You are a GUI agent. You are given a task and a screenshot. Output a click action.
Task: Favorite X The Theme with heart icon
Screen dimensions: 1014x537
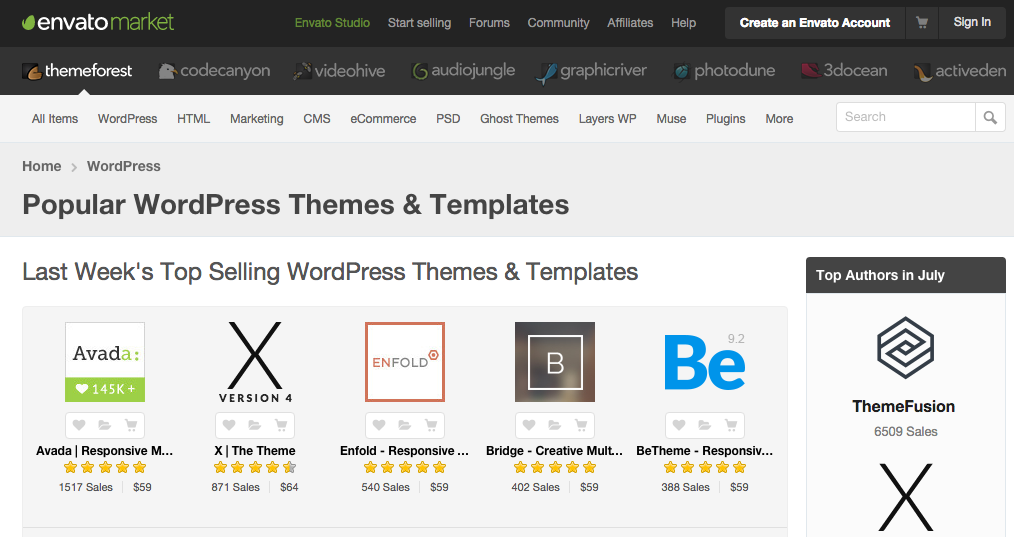pos(229,425)
